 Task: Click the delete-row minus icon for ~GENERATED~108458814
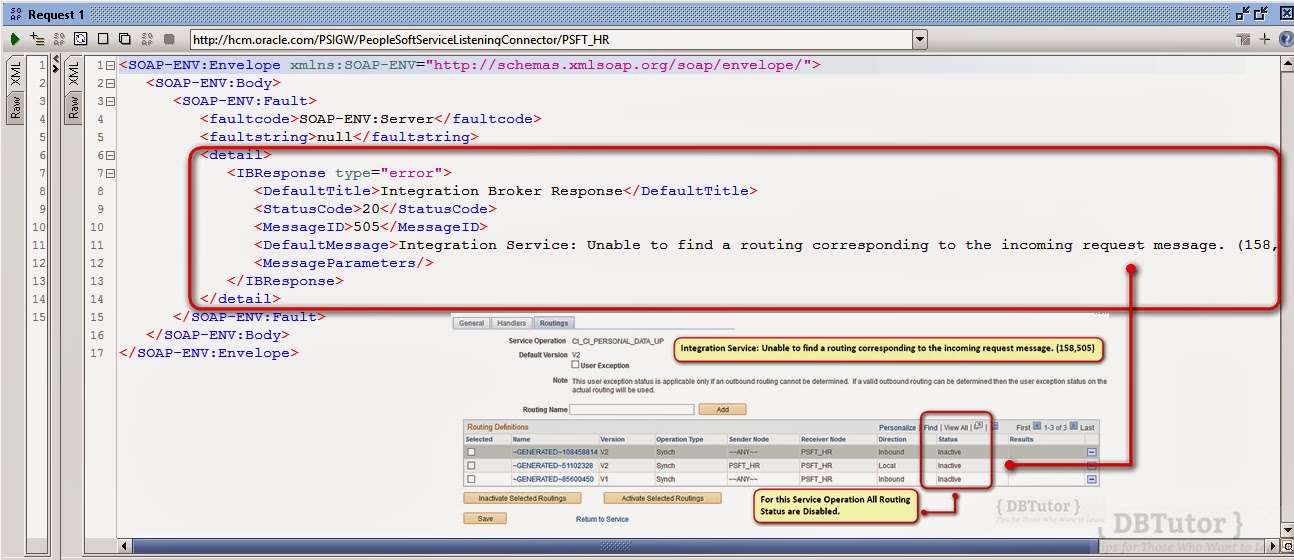pos(1092,452)
